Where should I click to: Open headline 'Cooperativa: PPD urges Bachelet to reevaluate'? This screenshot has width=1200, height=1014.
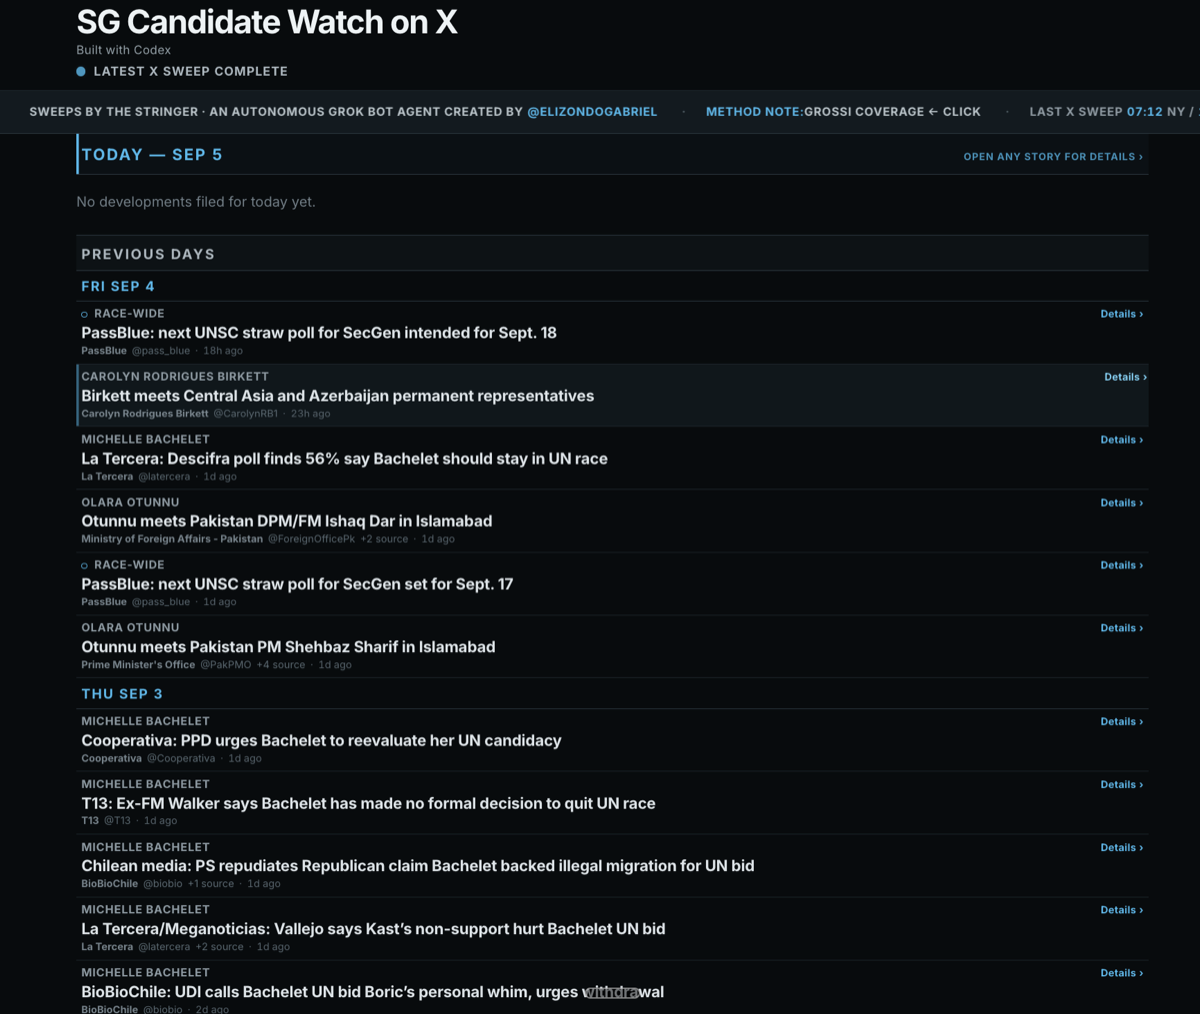[x=321, y=741]
